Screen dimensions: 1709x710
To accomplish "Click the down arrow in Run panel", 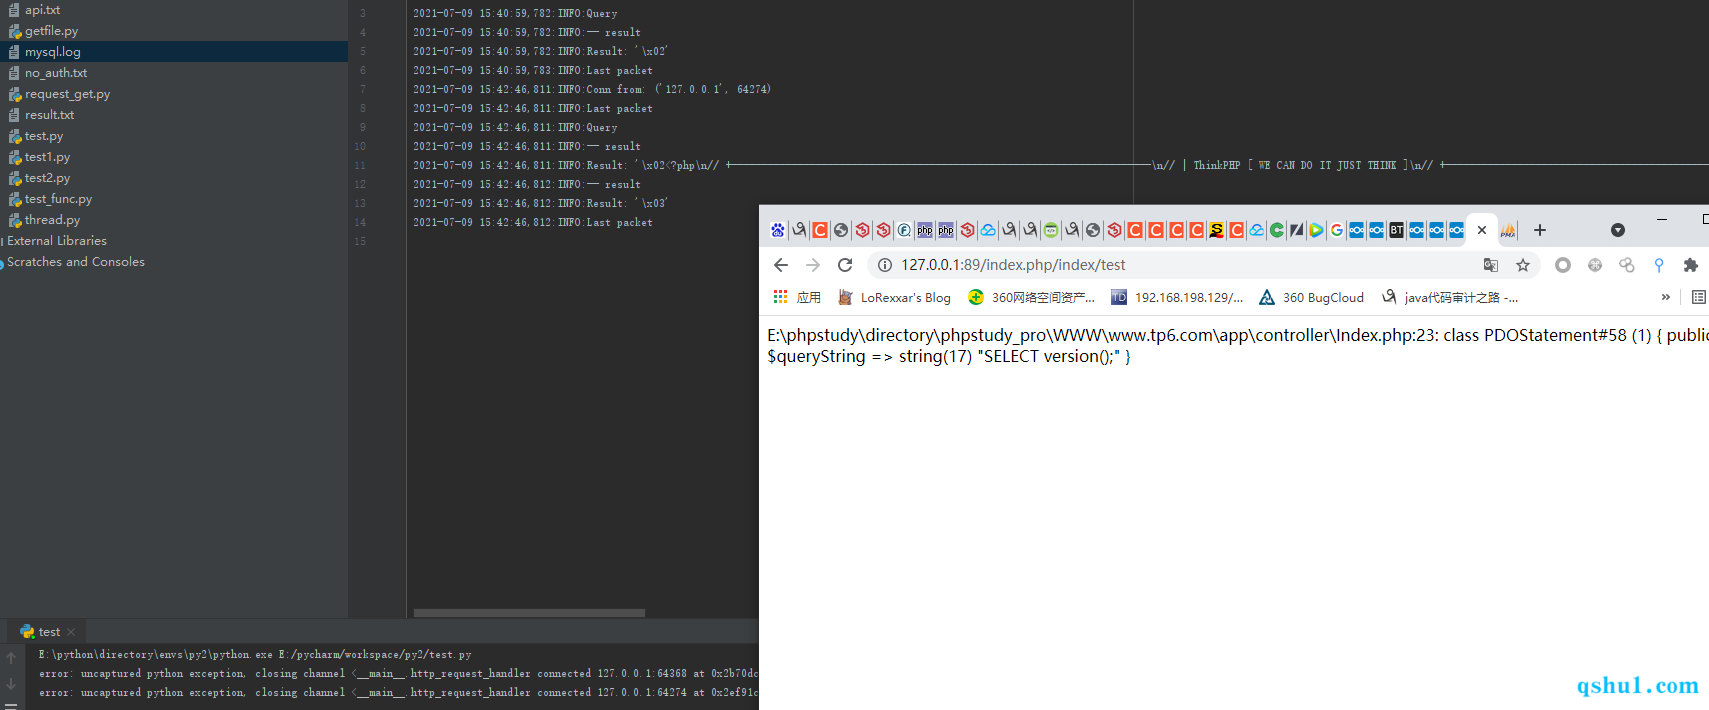I will pos(11,684).
